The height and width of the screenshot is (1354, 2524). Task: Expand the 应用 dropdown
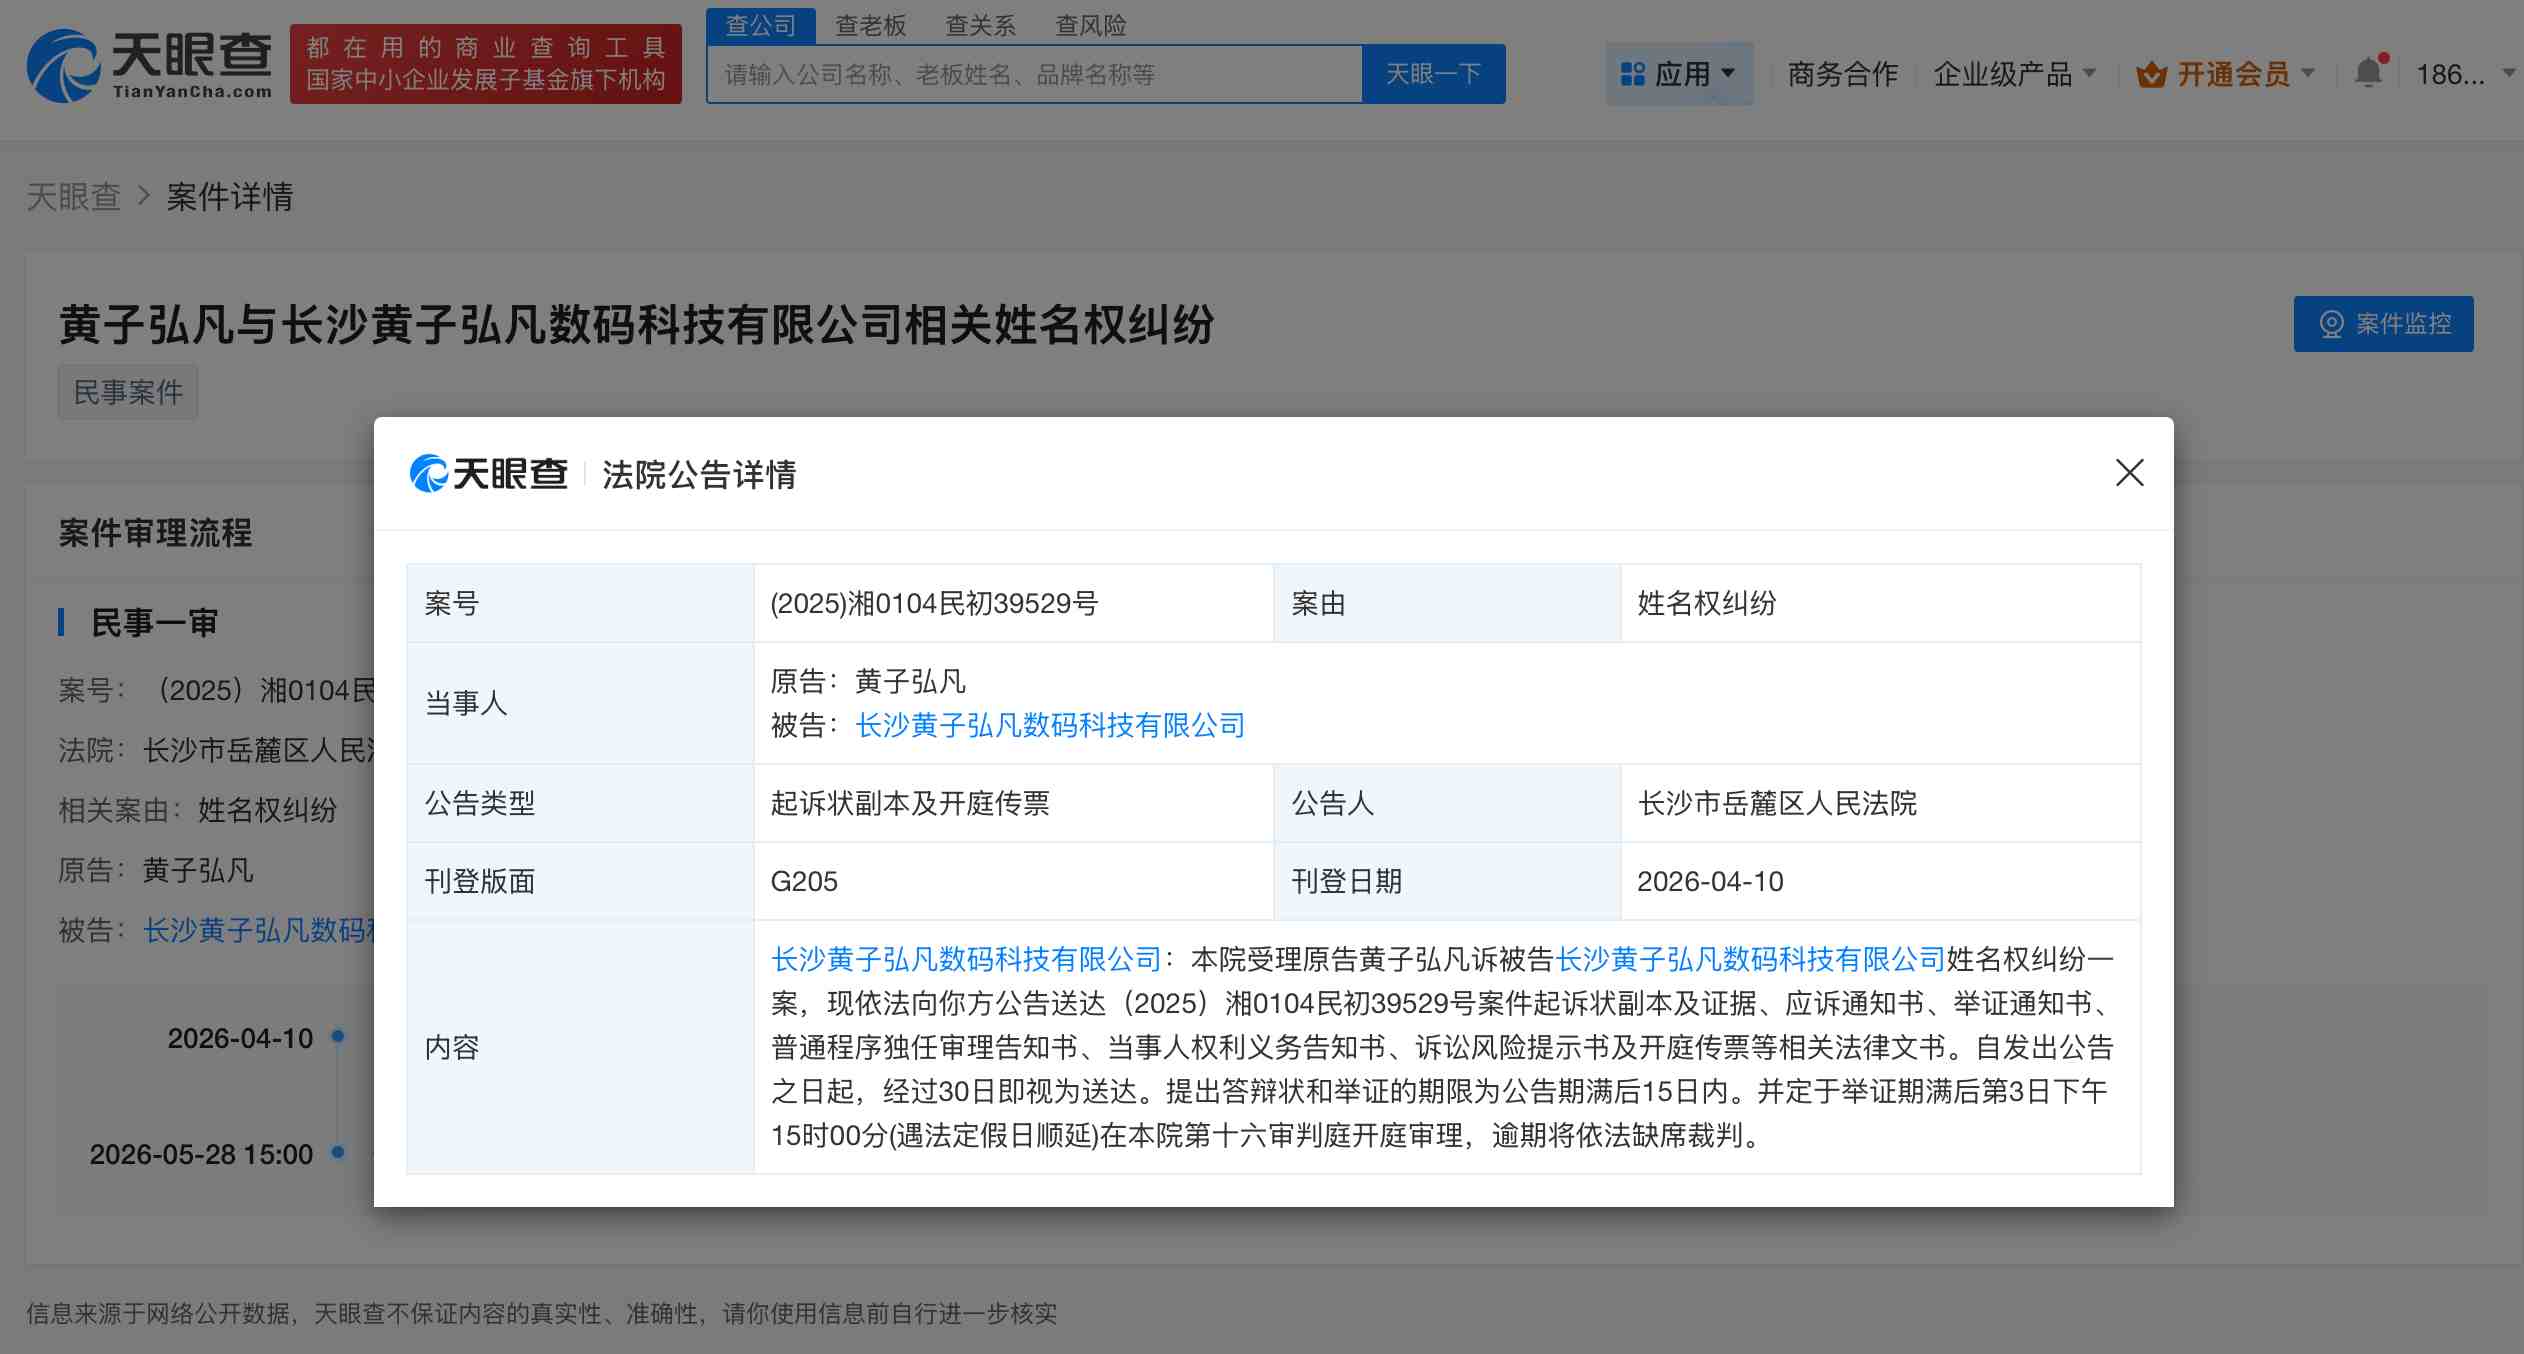1729,72
